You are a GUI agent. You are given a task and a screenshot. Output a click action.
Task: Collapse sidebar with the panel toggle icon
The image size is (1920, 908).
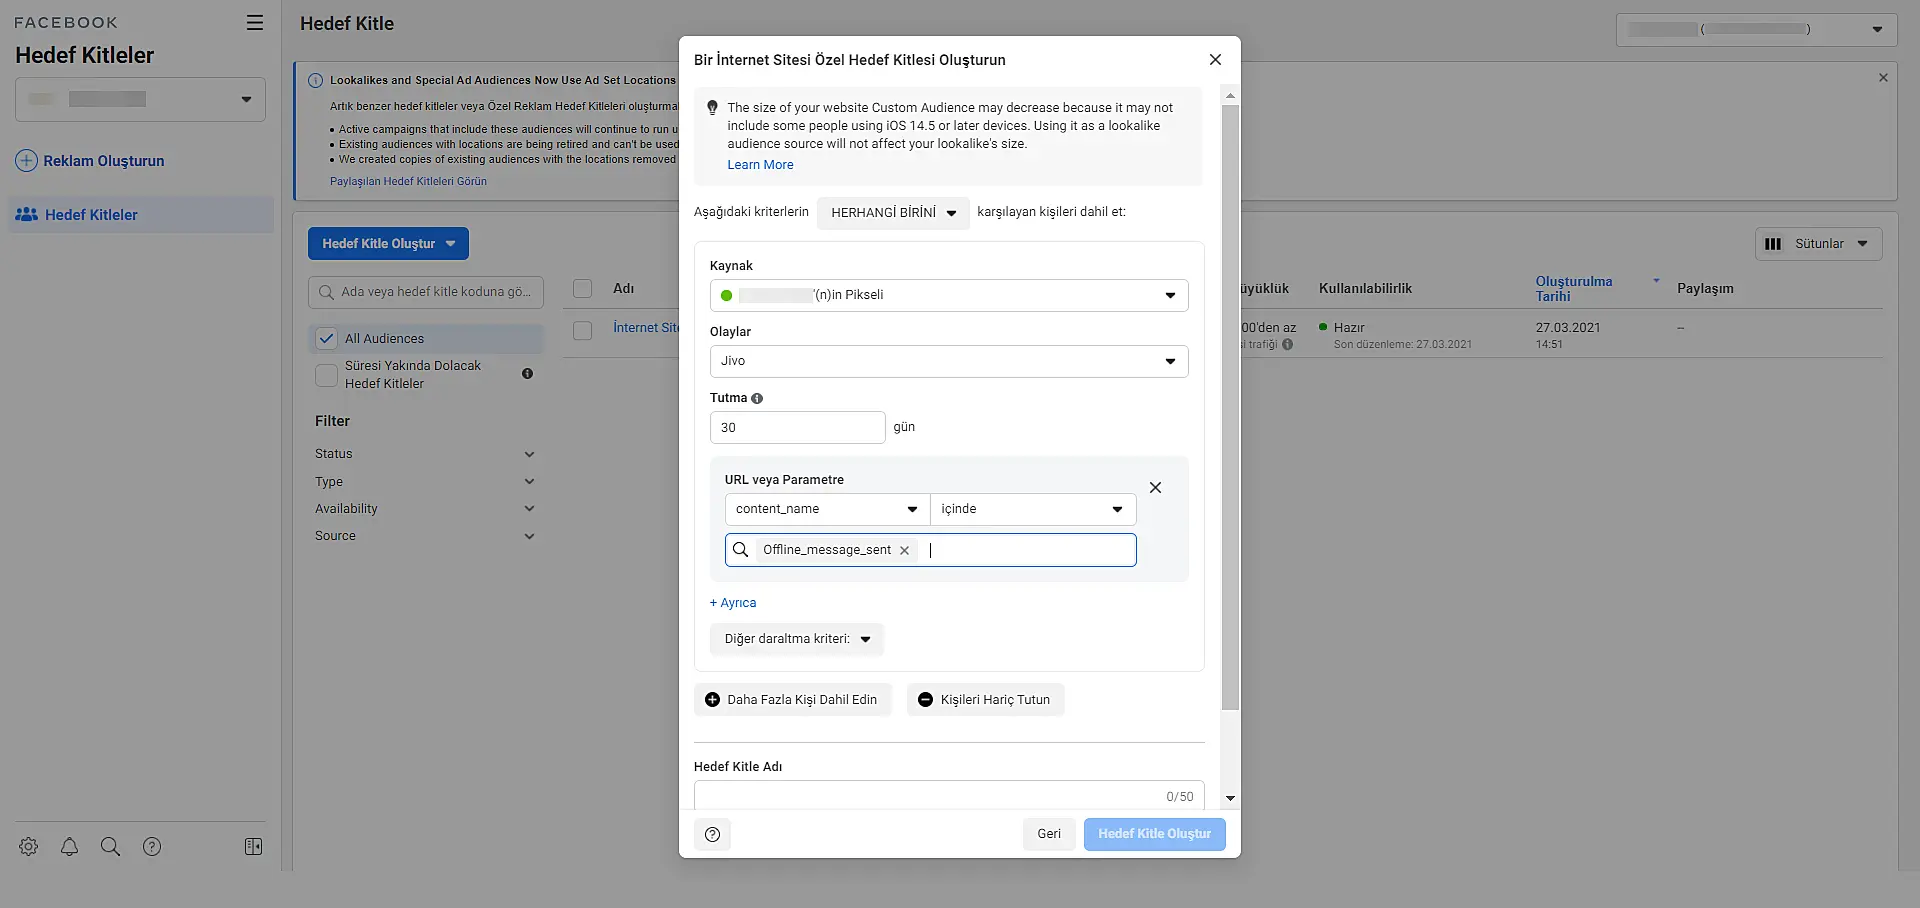253,847
